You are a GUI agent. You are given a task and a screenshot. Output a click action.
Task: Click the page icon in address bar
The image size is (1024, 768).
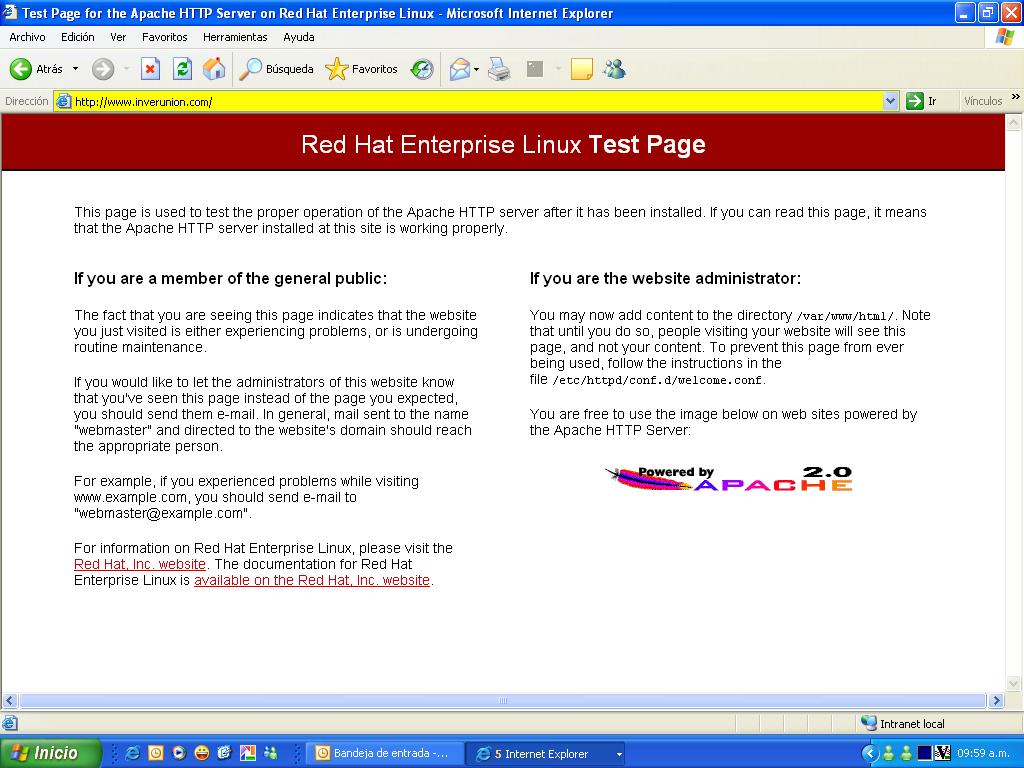pyautogui.click(x=63, y=101)
